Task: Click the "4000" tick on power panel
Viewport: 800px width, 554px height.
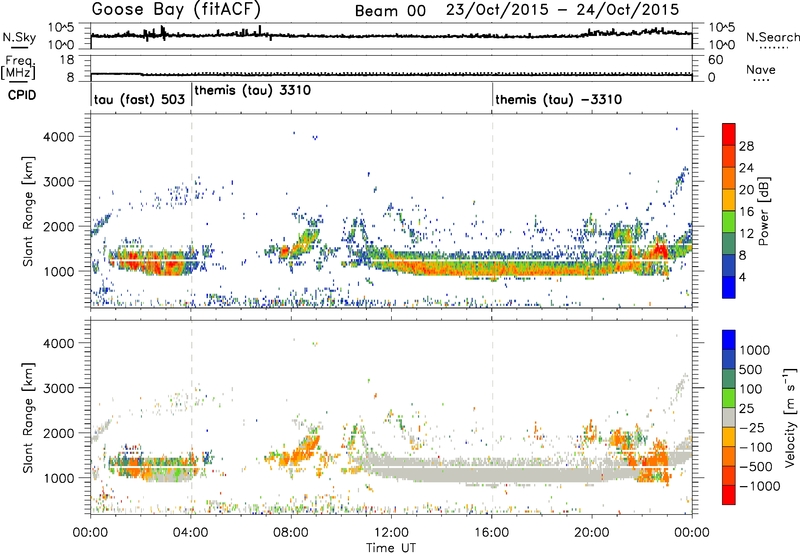Action: click(58, 137)
